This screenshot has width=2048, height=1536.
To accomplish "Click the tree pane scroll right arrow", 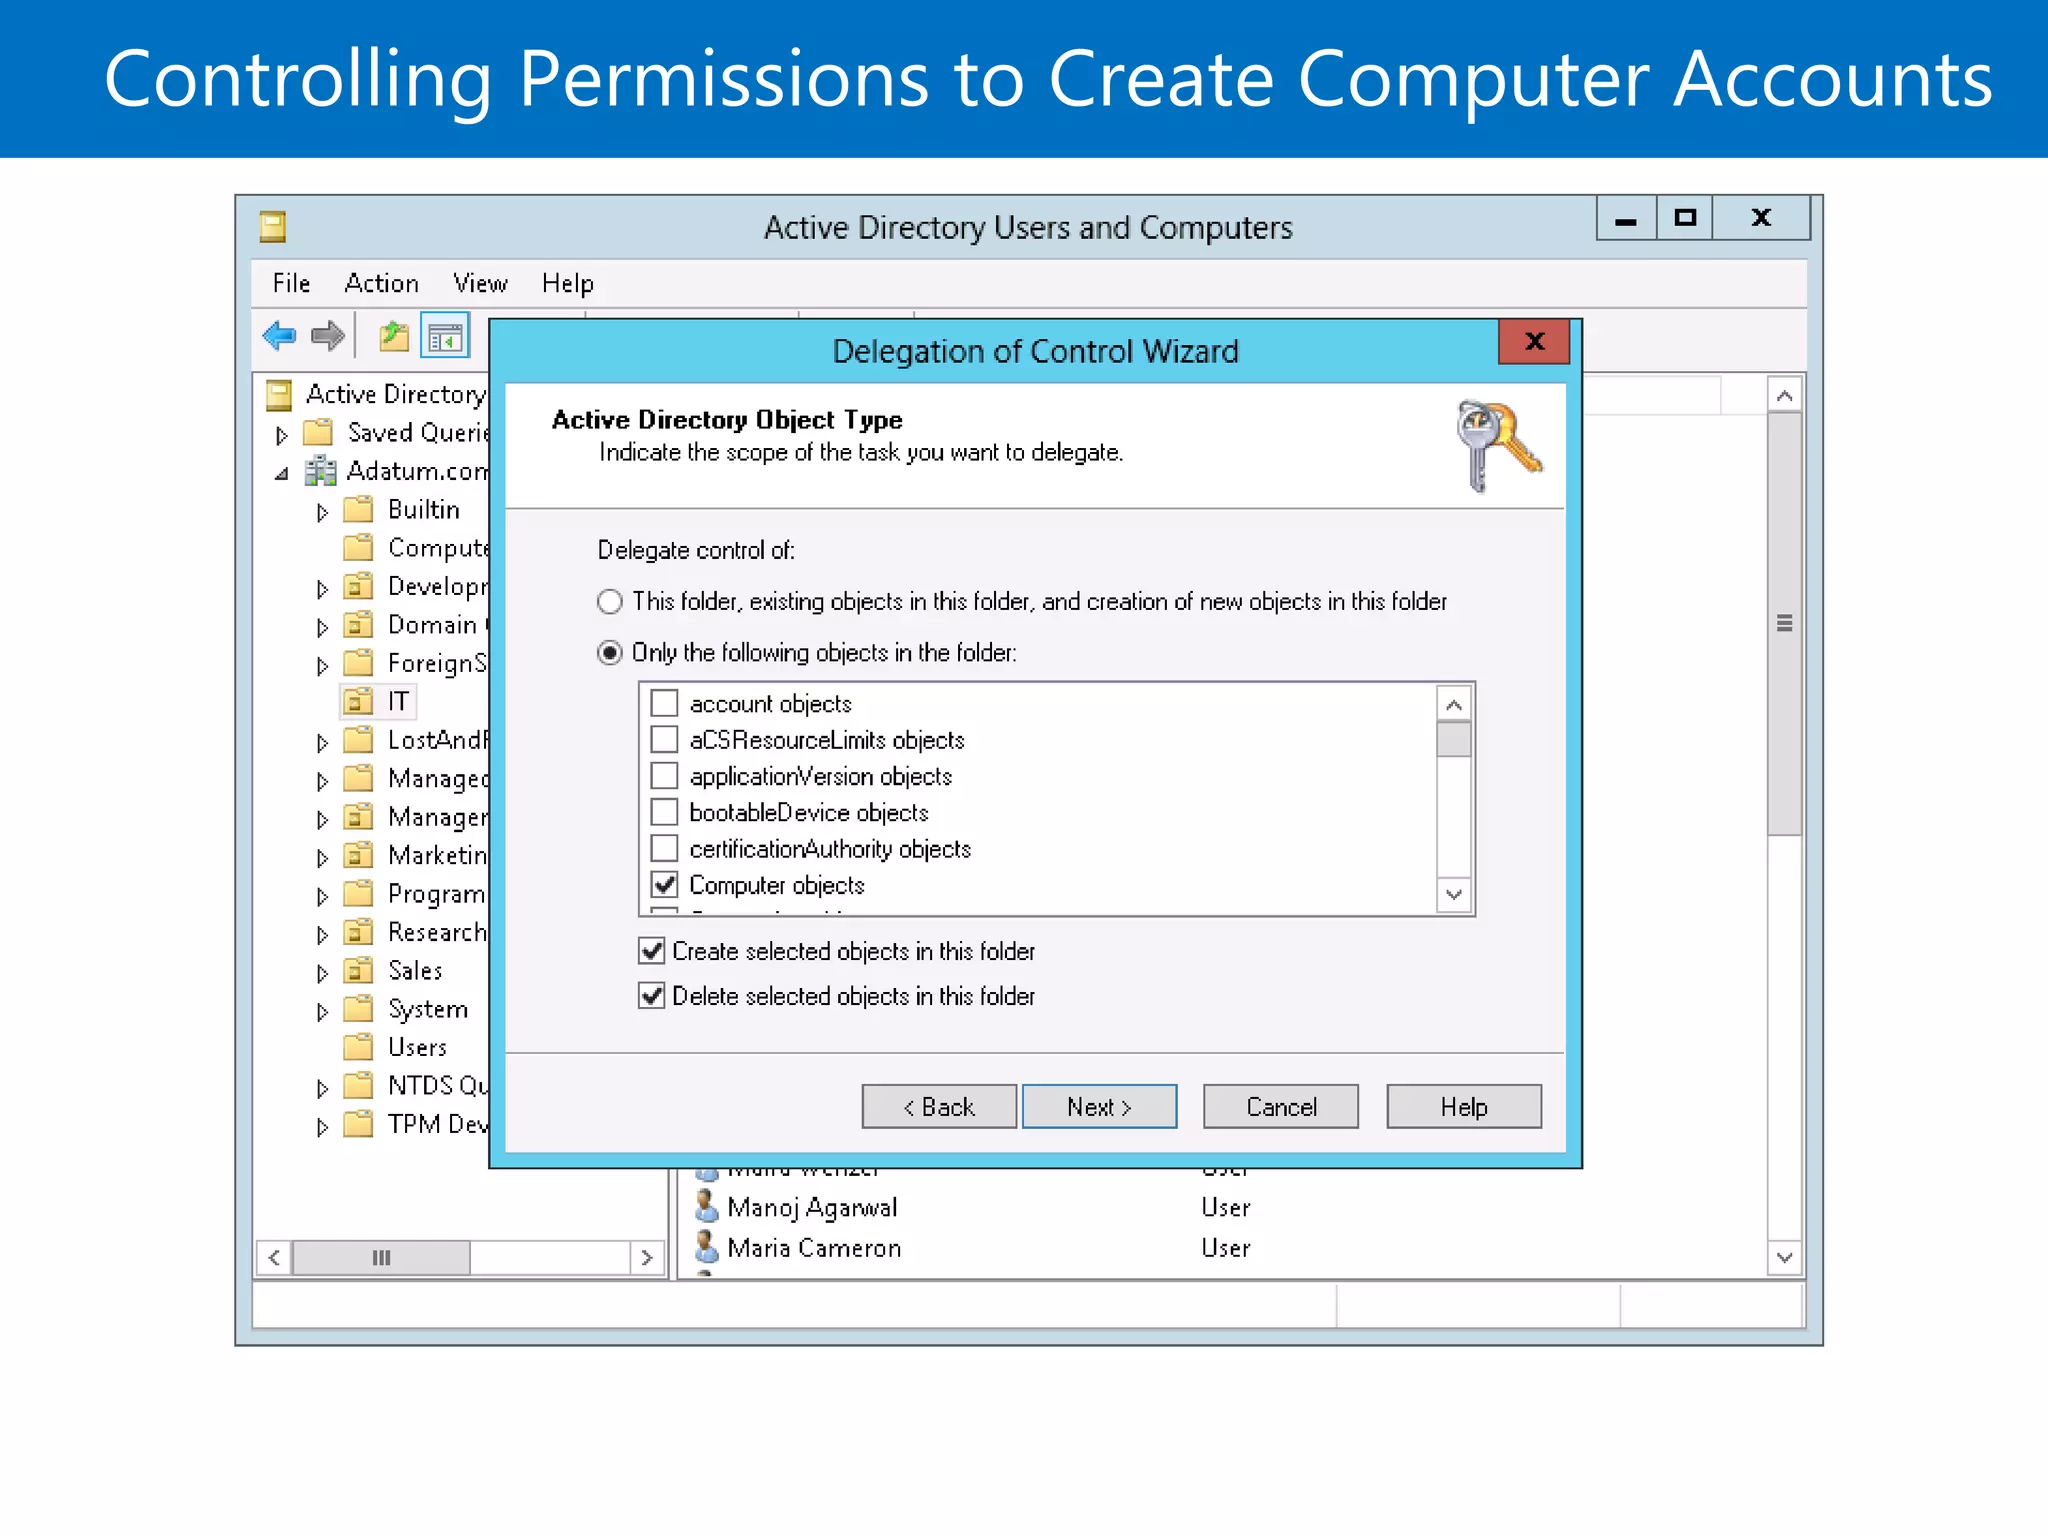I will click(647, 1258).
